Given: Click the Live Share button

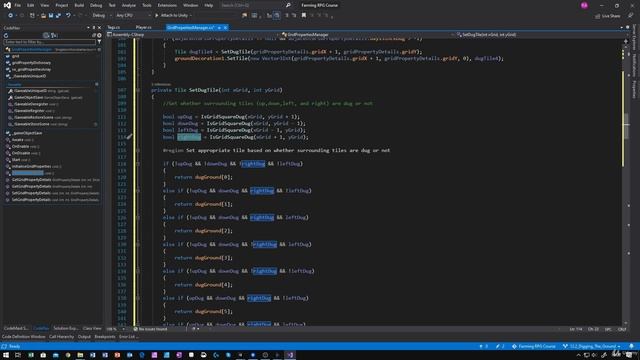Looking at the screenshot, I should tap(607, 16).
